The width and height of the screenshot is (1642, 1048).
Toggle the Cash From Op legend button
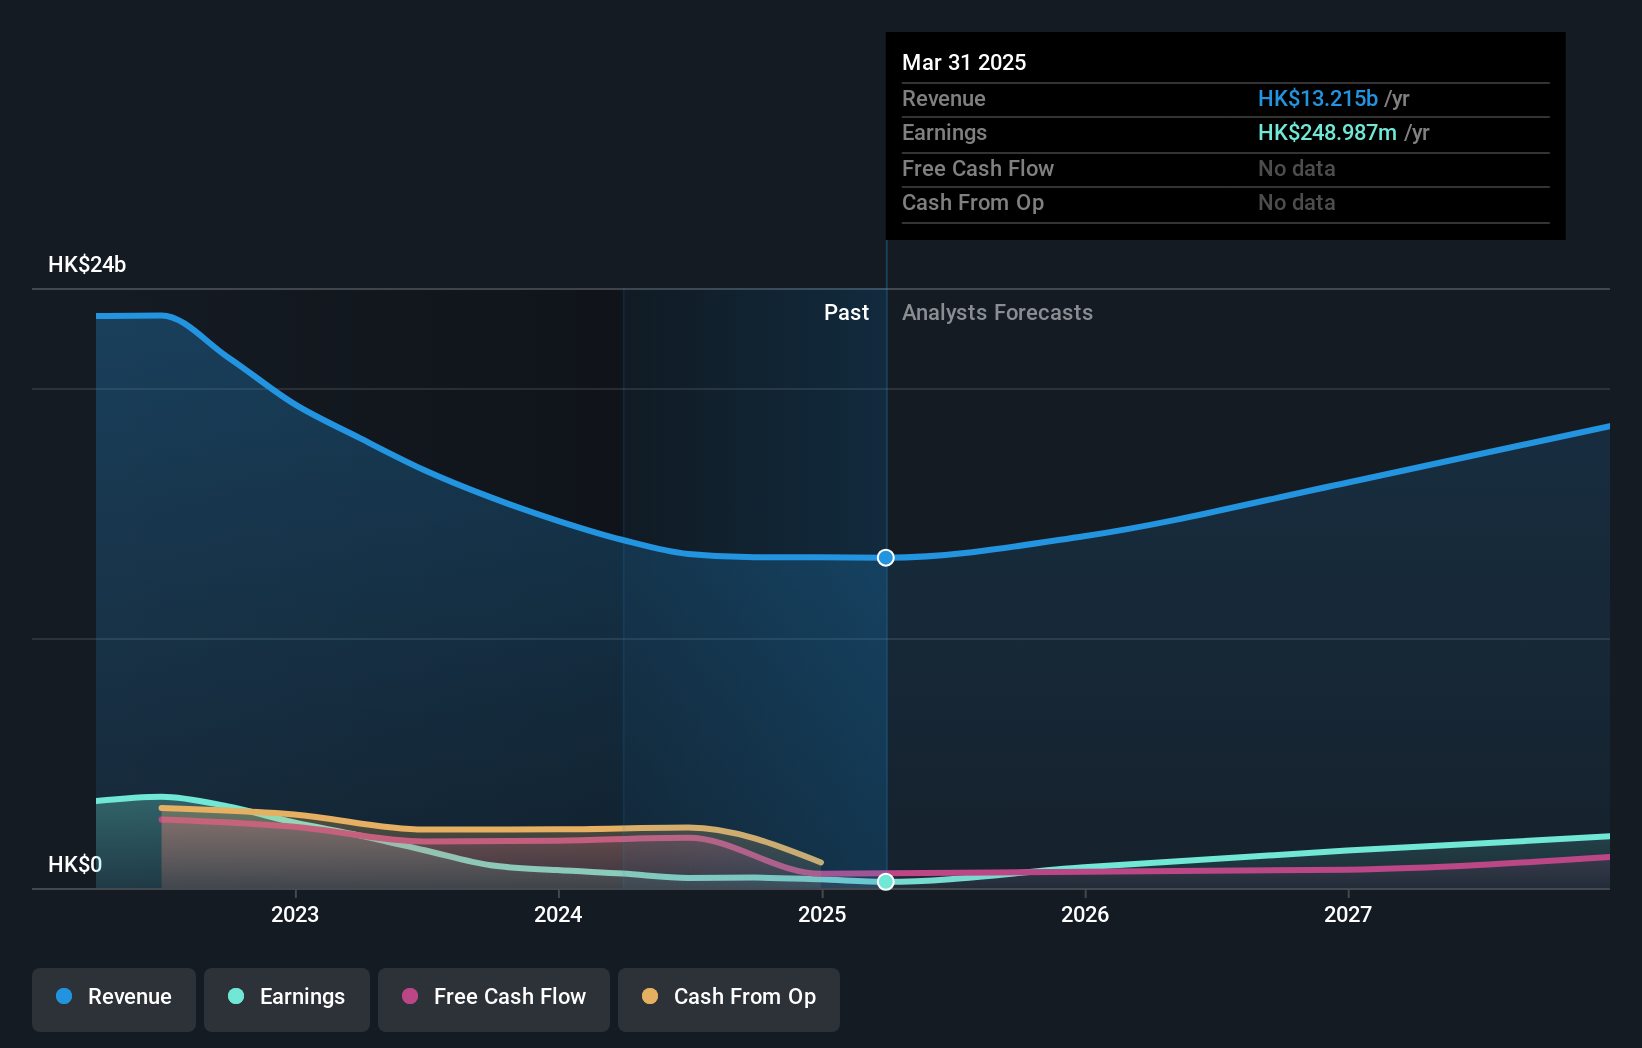(x=729, y=999)
